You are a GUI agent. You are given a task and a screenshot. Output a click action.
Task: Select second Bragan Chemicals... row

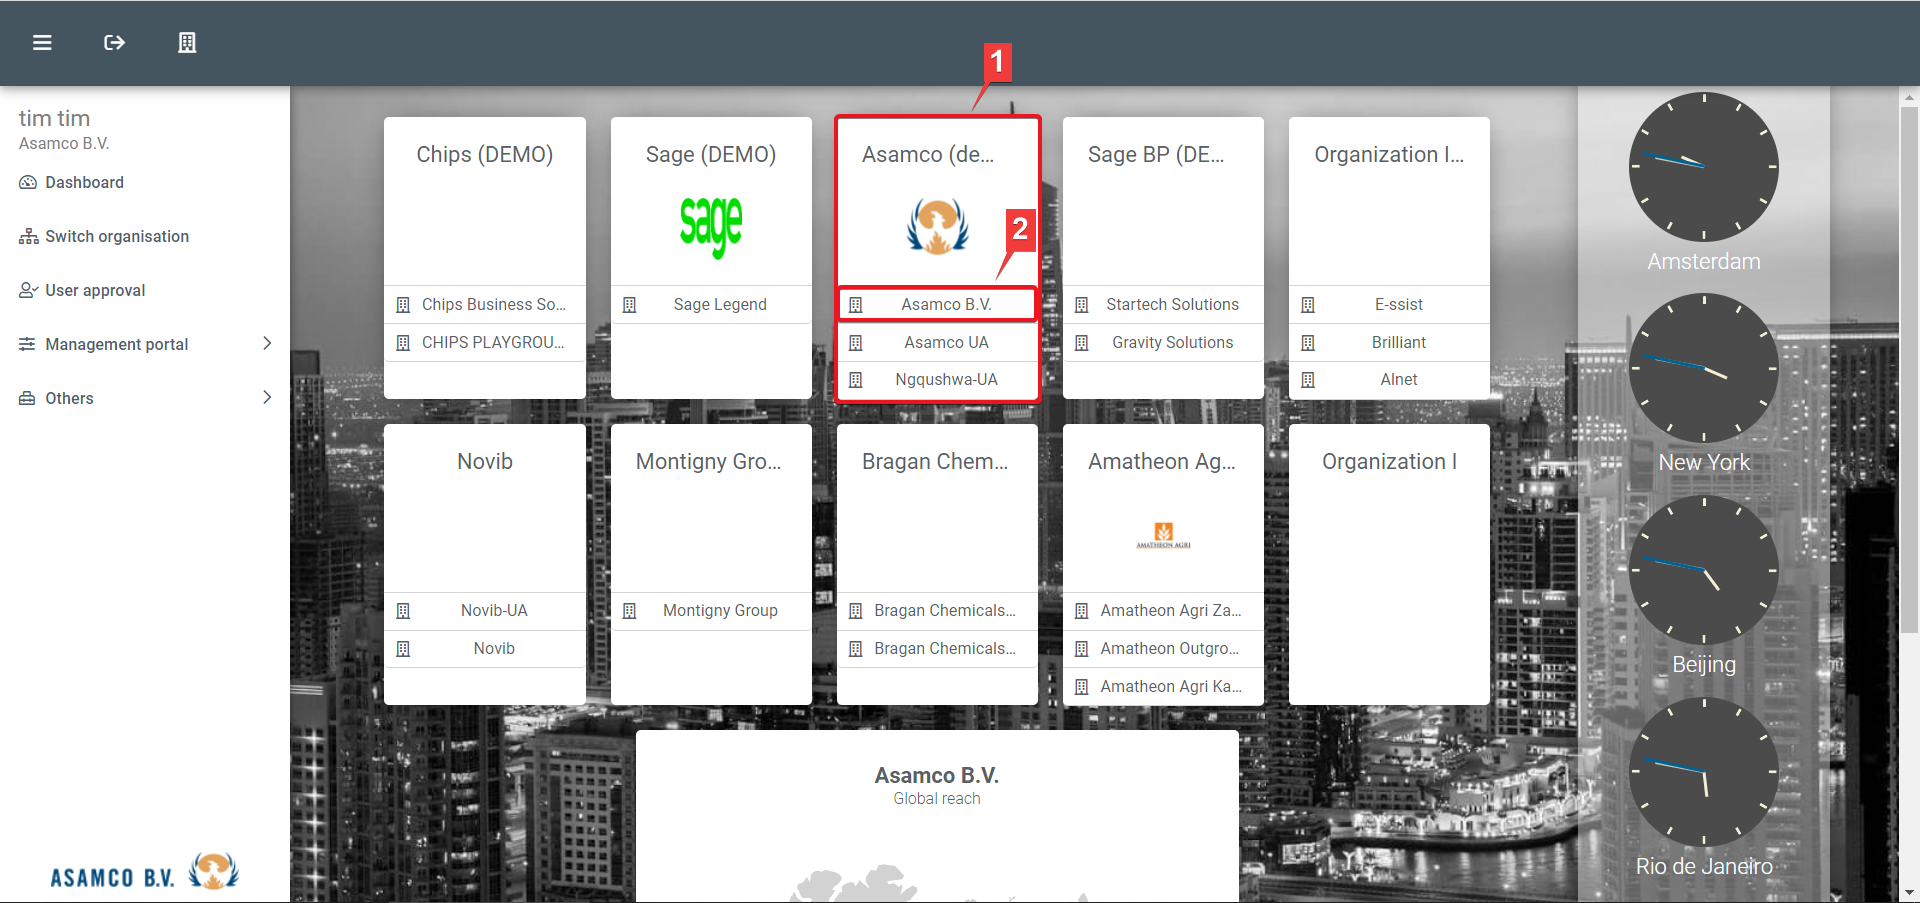coord(937,648)
